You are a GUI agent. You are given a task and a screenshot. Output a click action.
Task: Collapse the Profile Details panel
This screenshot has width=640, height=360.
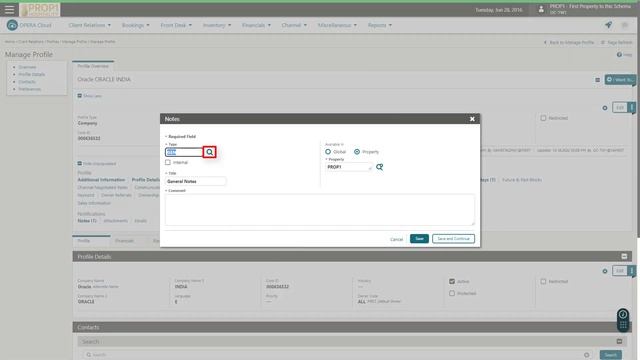coord(624,256)
